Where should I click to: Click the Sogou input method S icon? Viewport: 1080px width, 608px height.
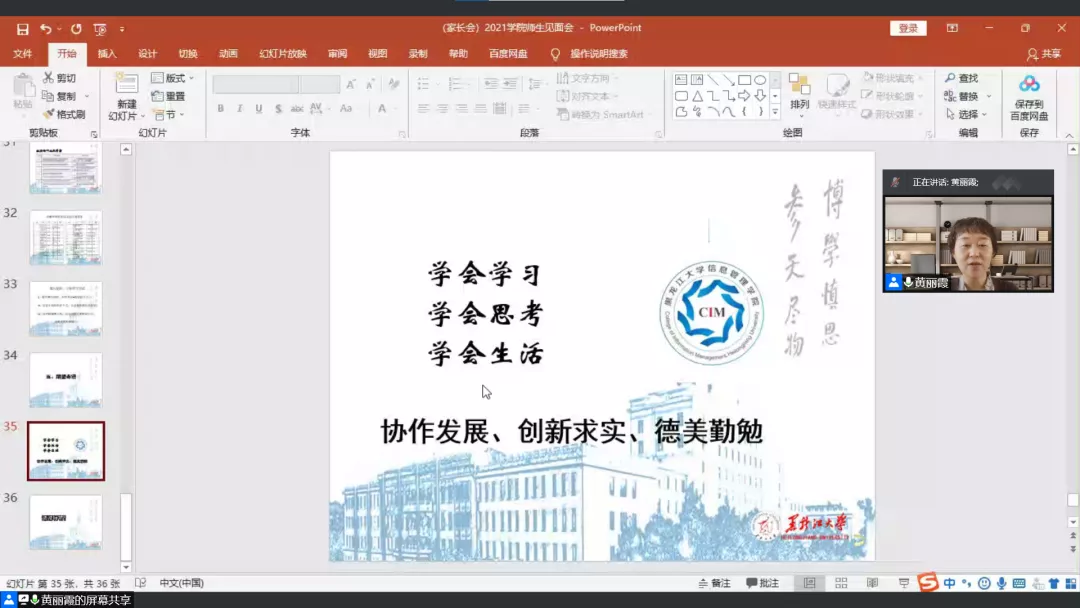pyautogui.click(x=927, y=583)
